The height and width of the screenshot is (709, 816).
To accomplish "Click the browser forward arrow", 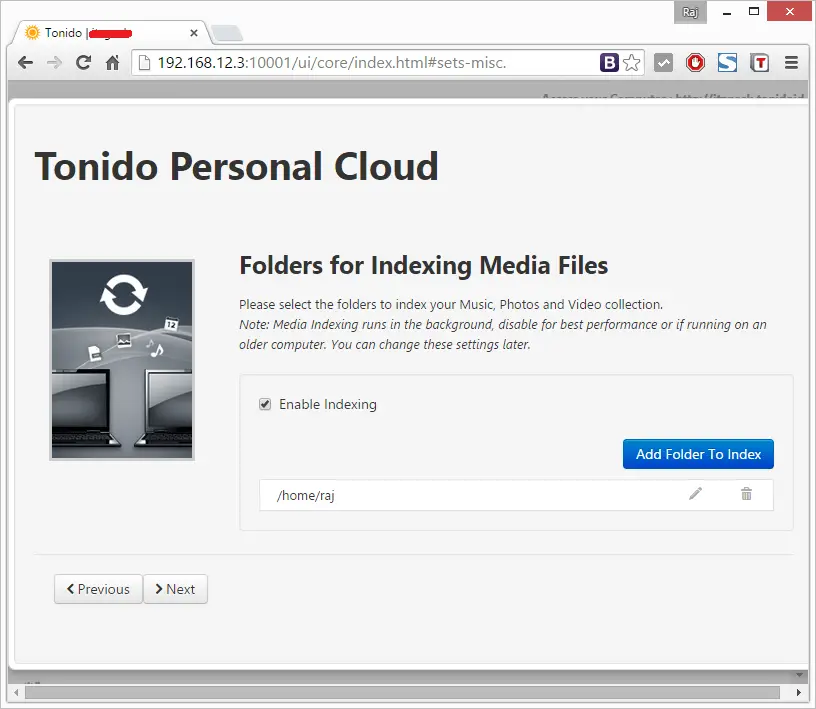I will [x=54, y=63].
